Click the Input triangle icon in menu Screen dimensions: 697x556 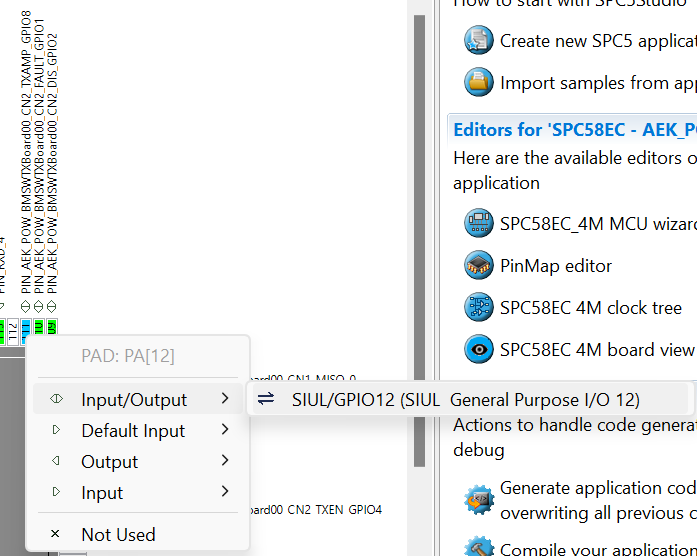[x=56, y=492]
